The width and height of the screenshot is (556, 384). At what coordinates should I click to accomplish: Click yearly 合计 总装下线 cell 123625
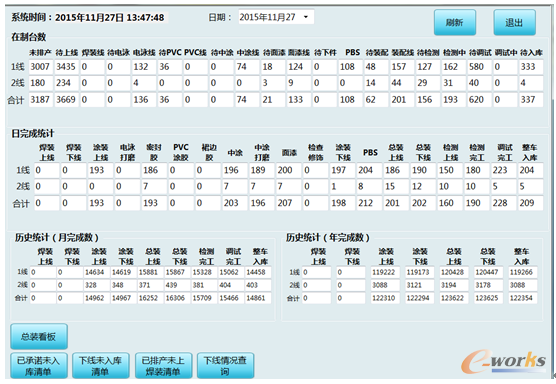click(x=489, y=298)
